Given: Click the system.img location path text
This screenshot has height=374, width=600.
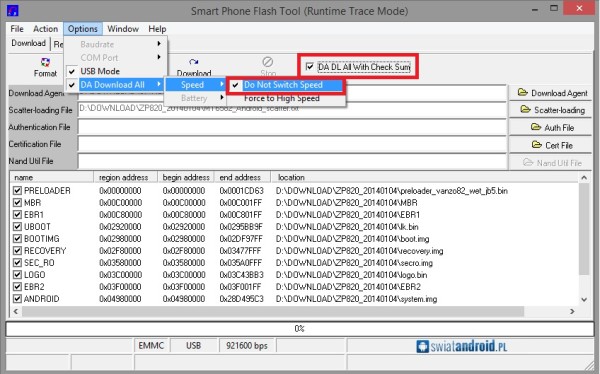Looking at the screenshot, I should pyautogui.click(x=356, y=299).
